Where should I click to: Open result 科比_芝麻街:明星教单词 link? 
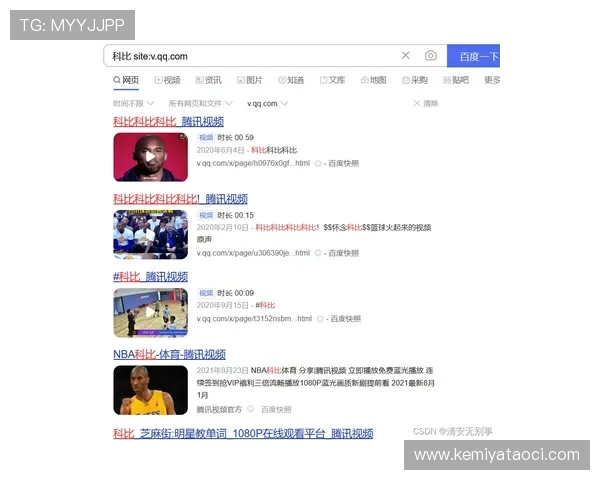pos(243,434)
